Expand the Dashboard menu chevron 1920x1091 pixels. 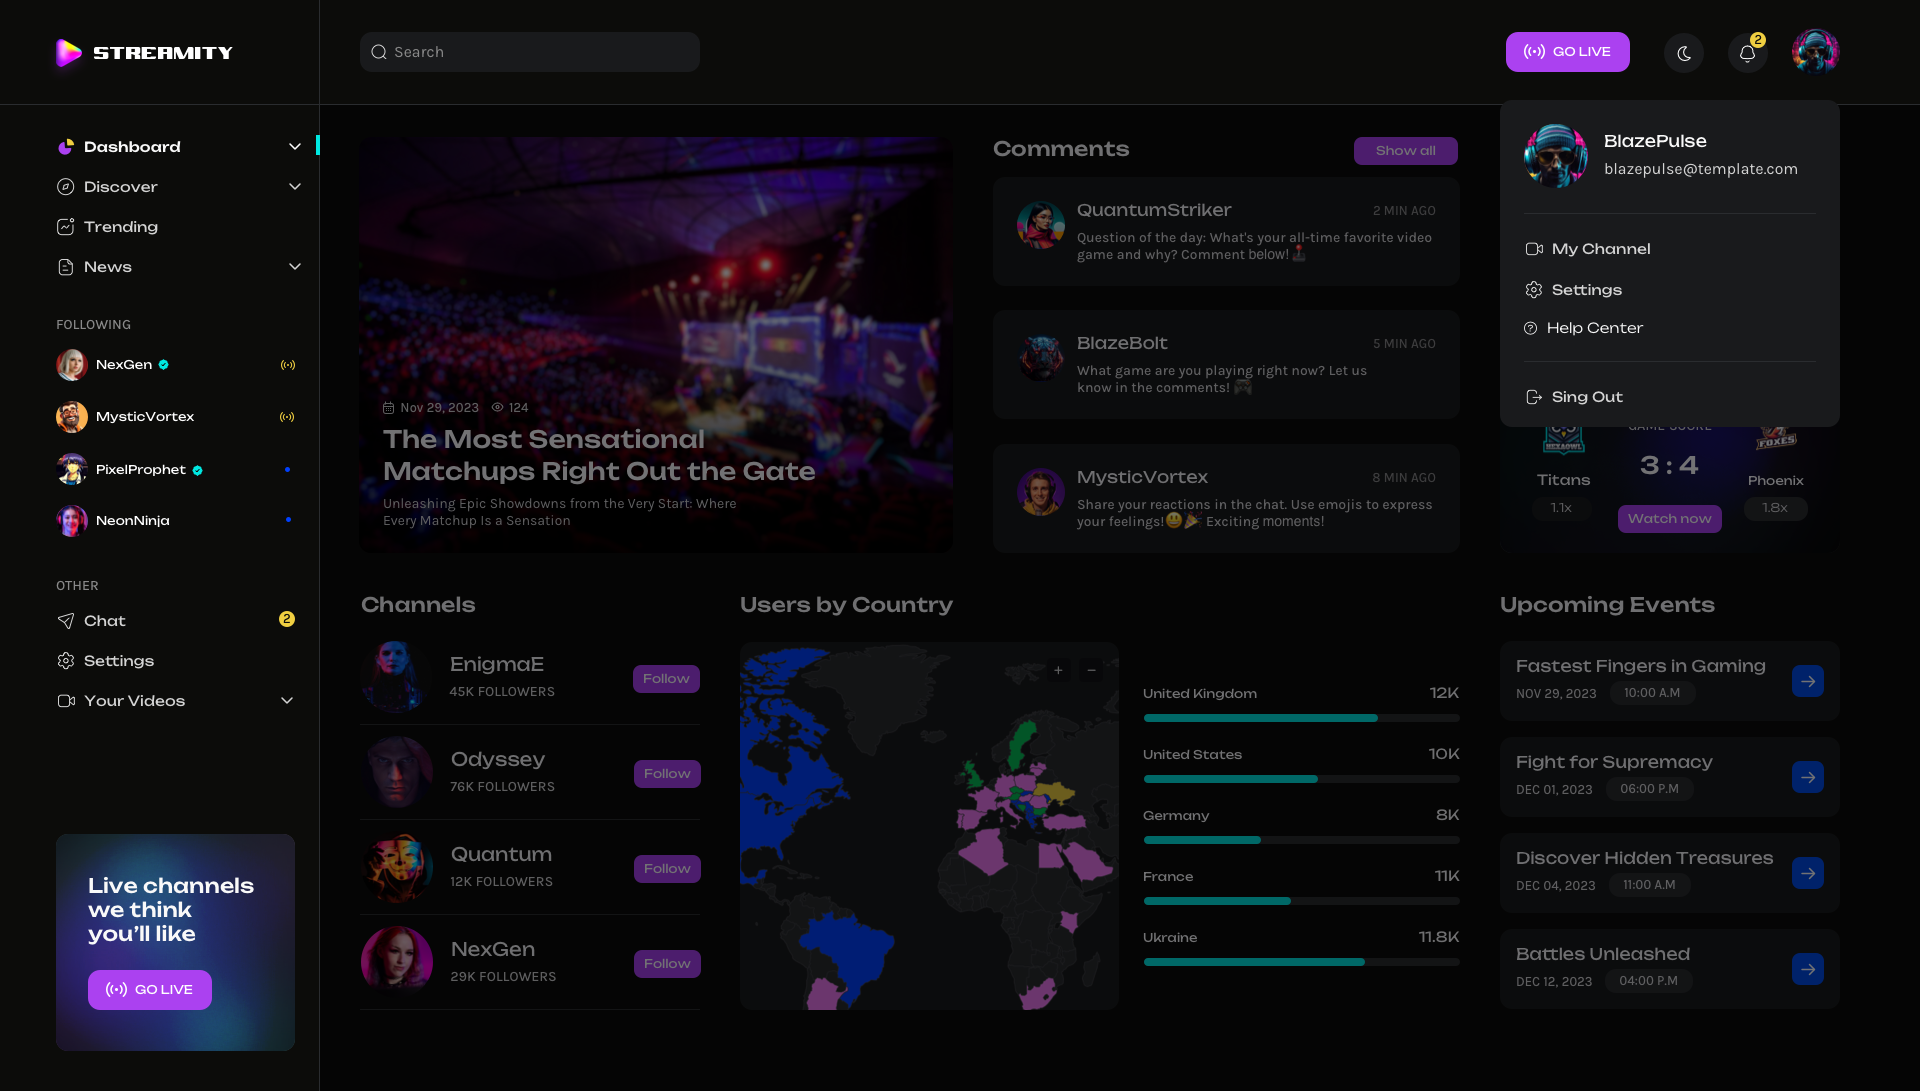click(x=295, y=146)
